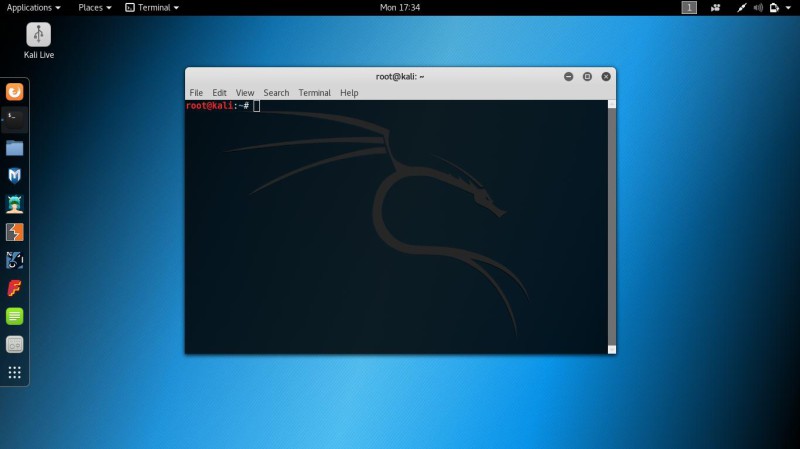Open the Help menu in terminal
The image size is (800, 449).
coord(349,93)
